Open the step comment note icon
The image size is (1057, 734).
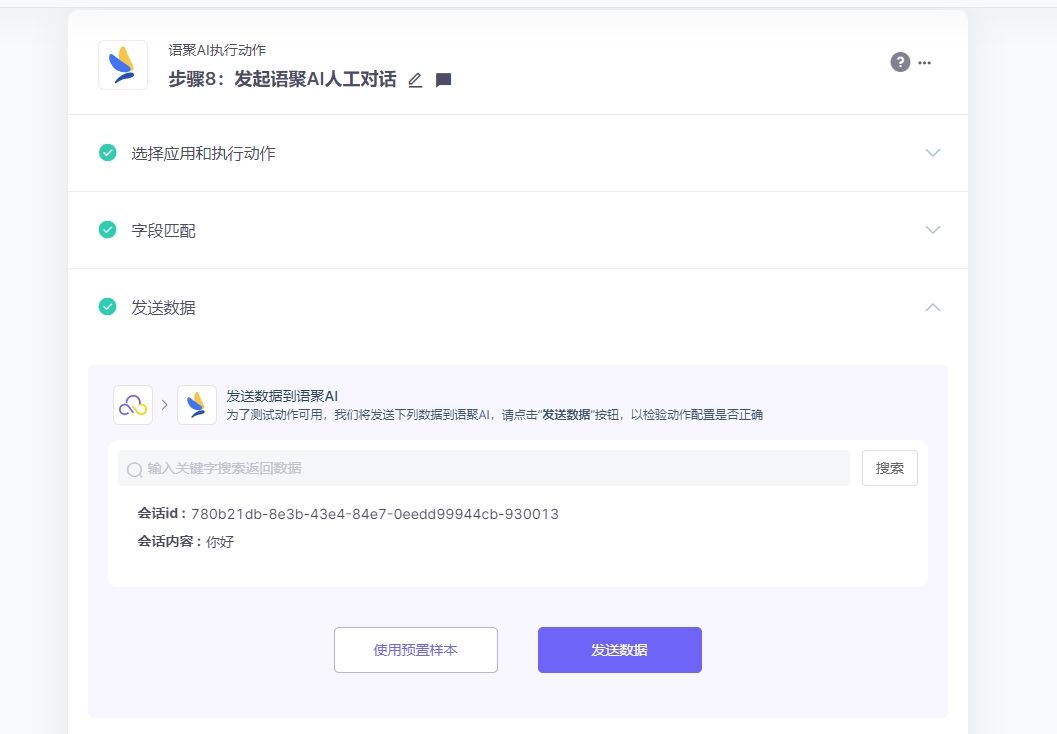(x=443, y=80)
